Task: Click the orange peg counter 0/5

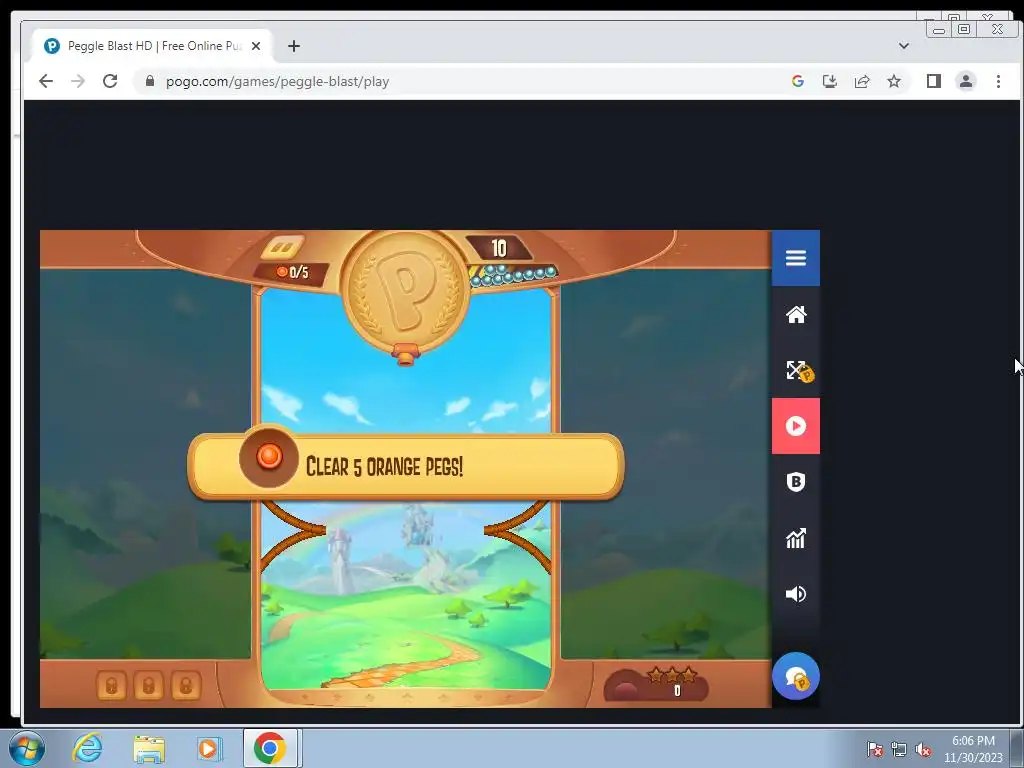Action: coord(291,272)
